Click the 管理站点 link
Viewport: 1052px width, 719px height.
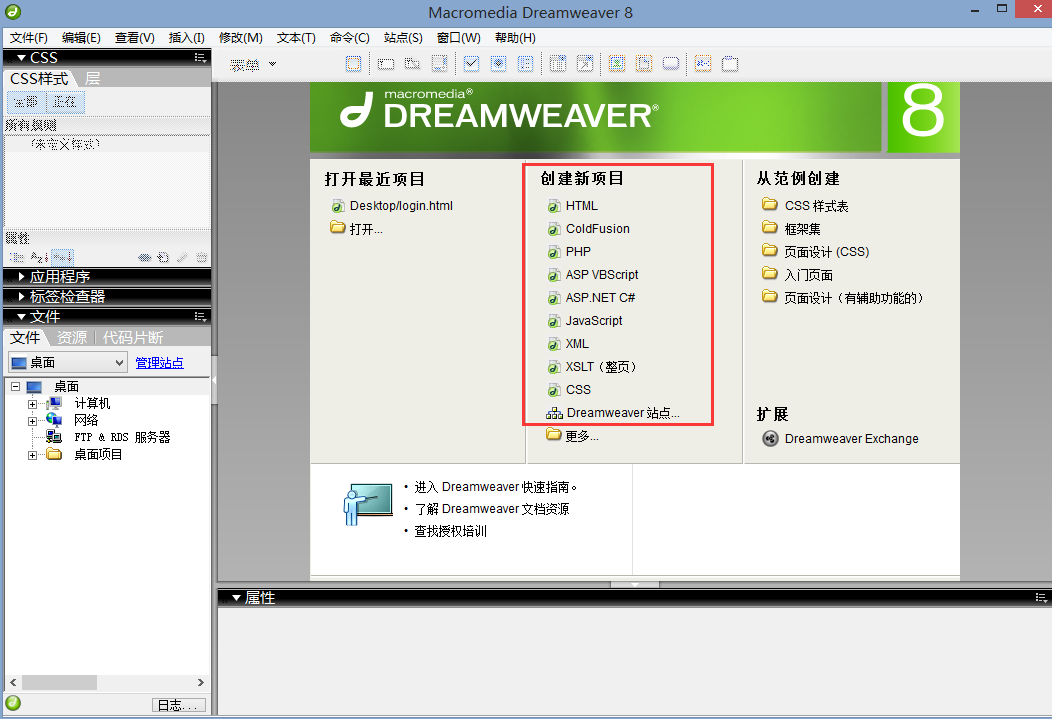click(160, 363)
